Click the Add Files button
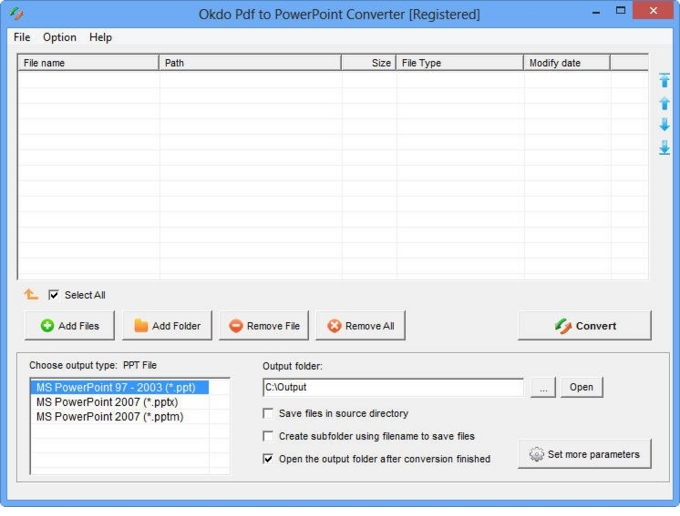 [x=70, y=325]
